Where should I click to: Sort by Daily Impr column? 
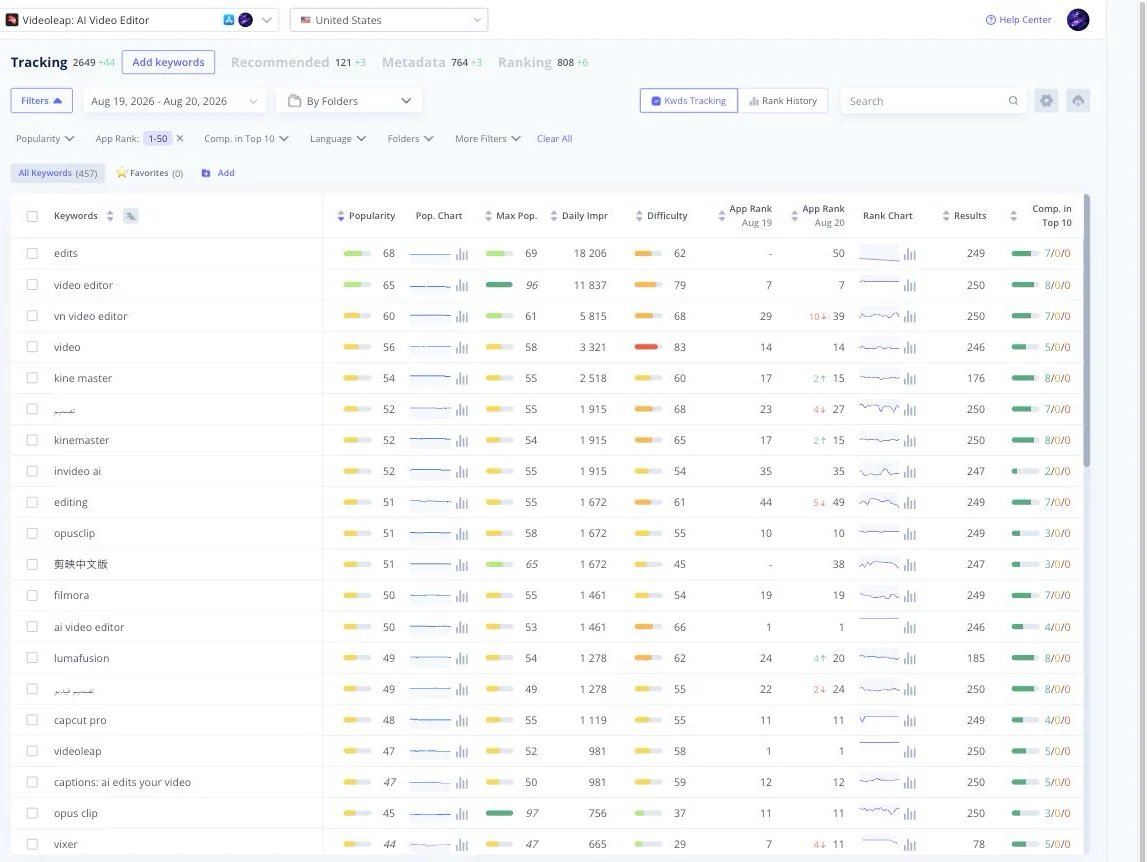(x=554, y=216)
